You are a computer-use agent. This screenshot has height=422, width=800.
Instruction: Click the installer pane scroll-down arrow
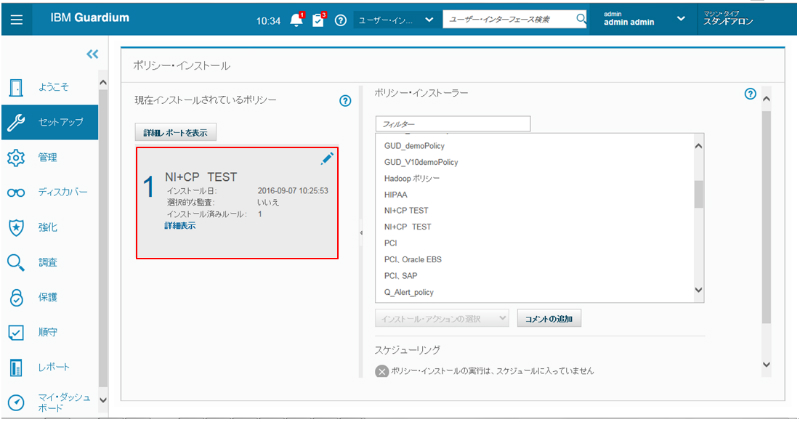[x=766, y=364]
